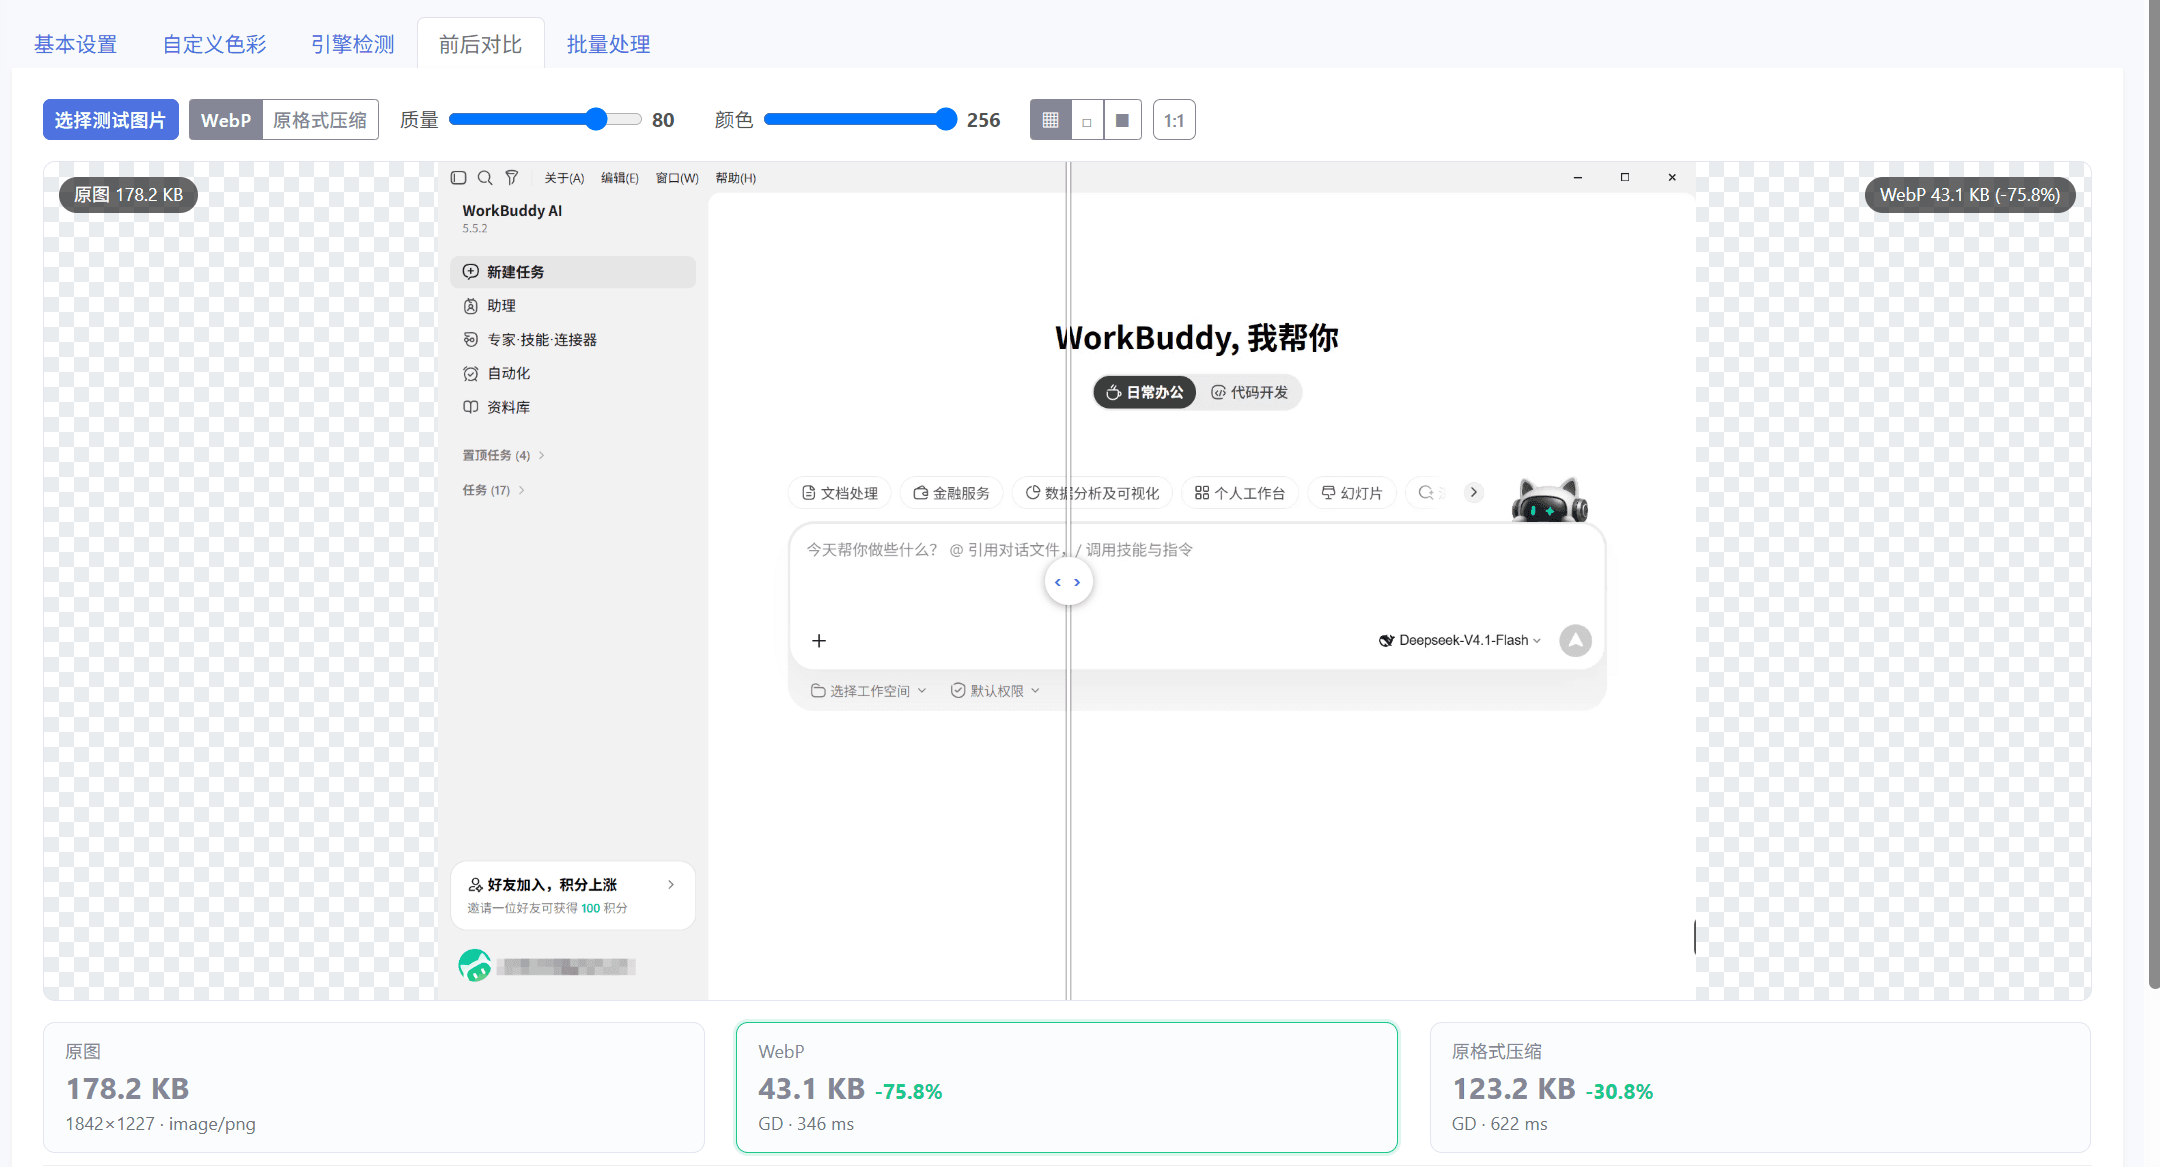This screenshot has height=1167, width=2160.
Task: Click the 幻灯片 presentation icon
Action: coord(1329,493)
